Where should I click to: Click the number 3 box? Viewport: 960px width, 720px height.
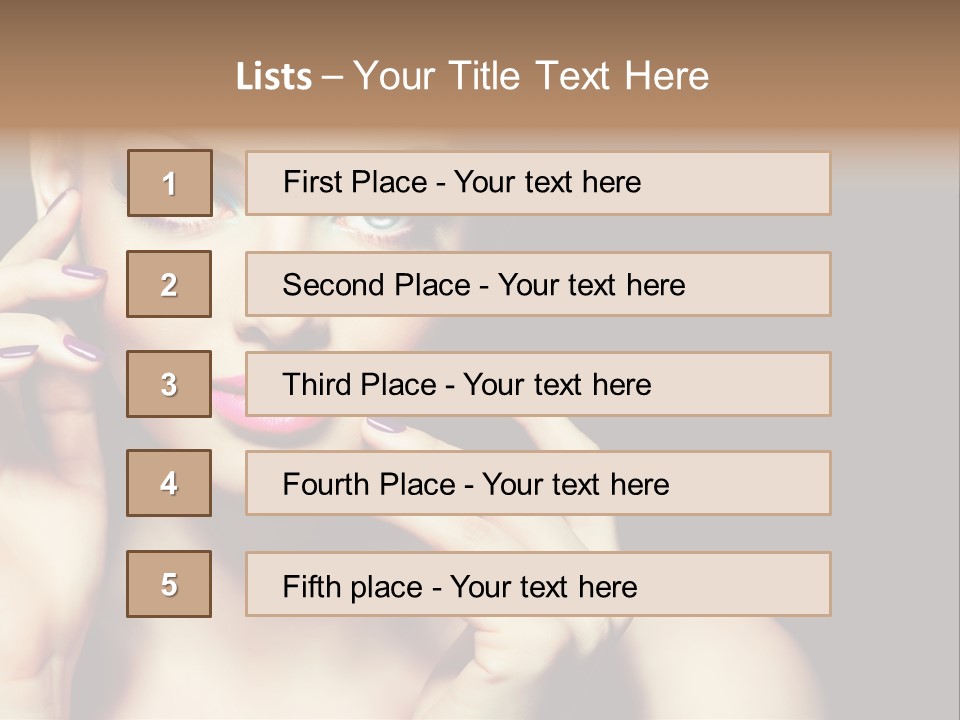pyautogui.click(x=169, y=384)
